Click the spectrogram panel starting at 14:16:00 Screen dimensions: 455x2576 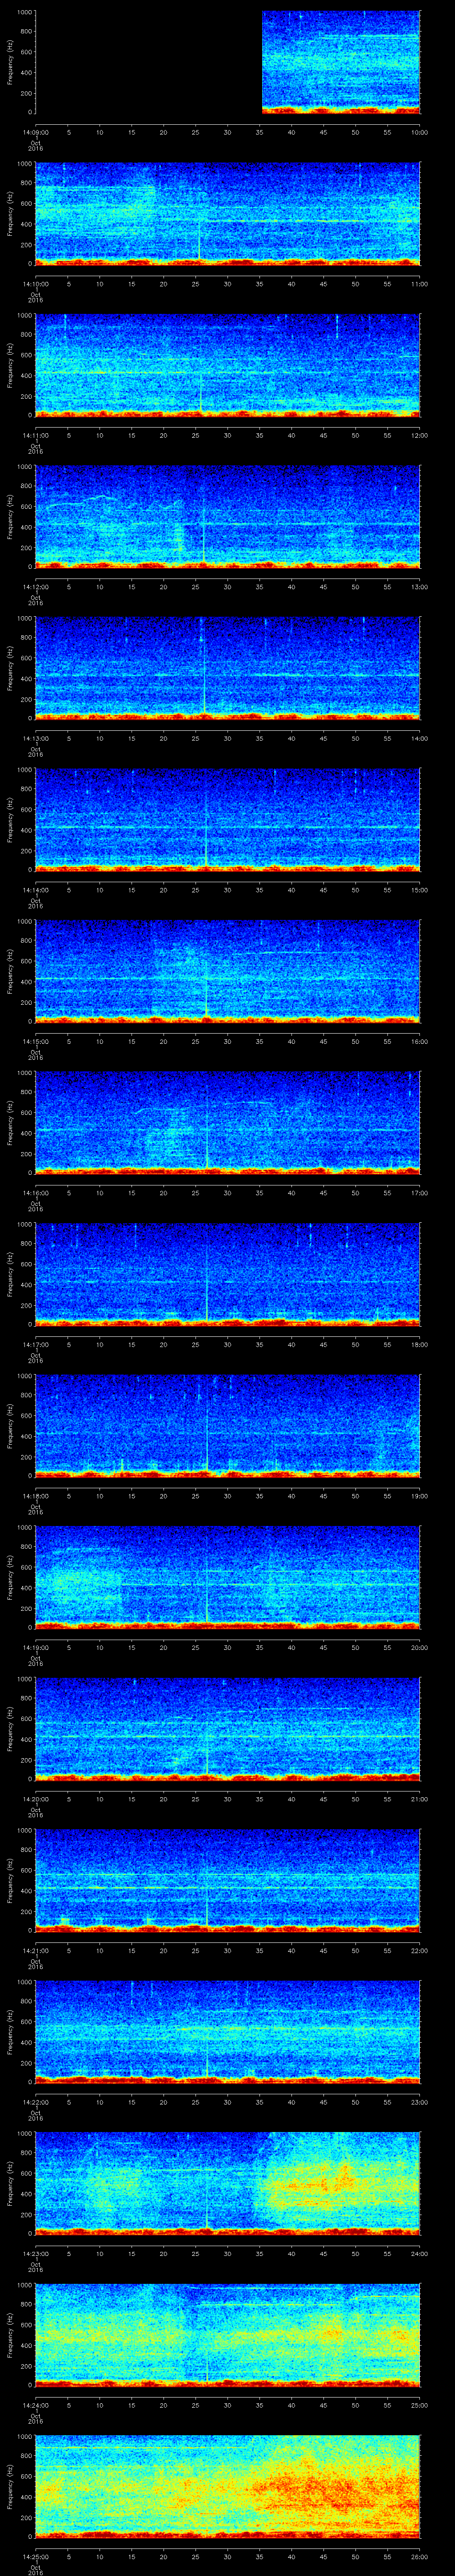coord(227,1123)
